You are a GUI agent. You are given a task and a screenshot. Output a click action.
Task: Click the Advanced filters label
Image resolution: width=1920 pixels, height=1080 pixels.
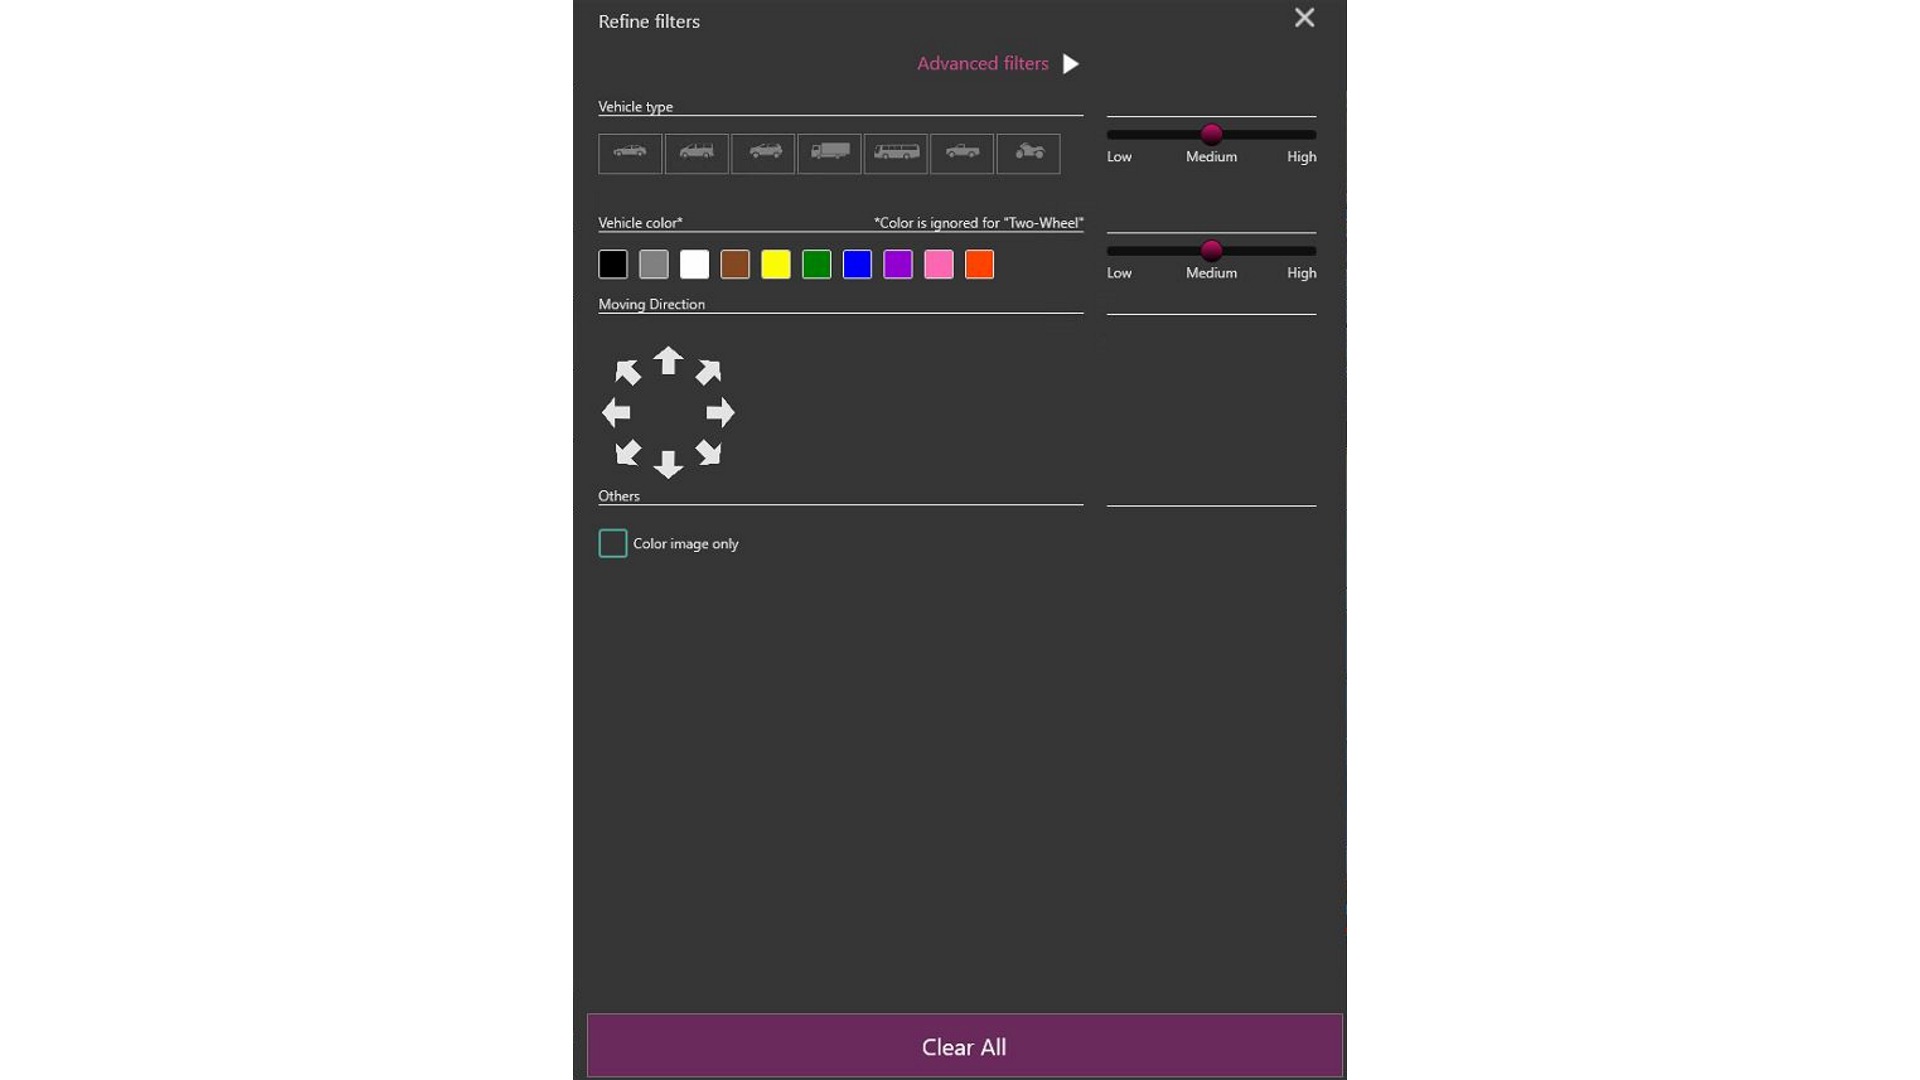[984, 63]
